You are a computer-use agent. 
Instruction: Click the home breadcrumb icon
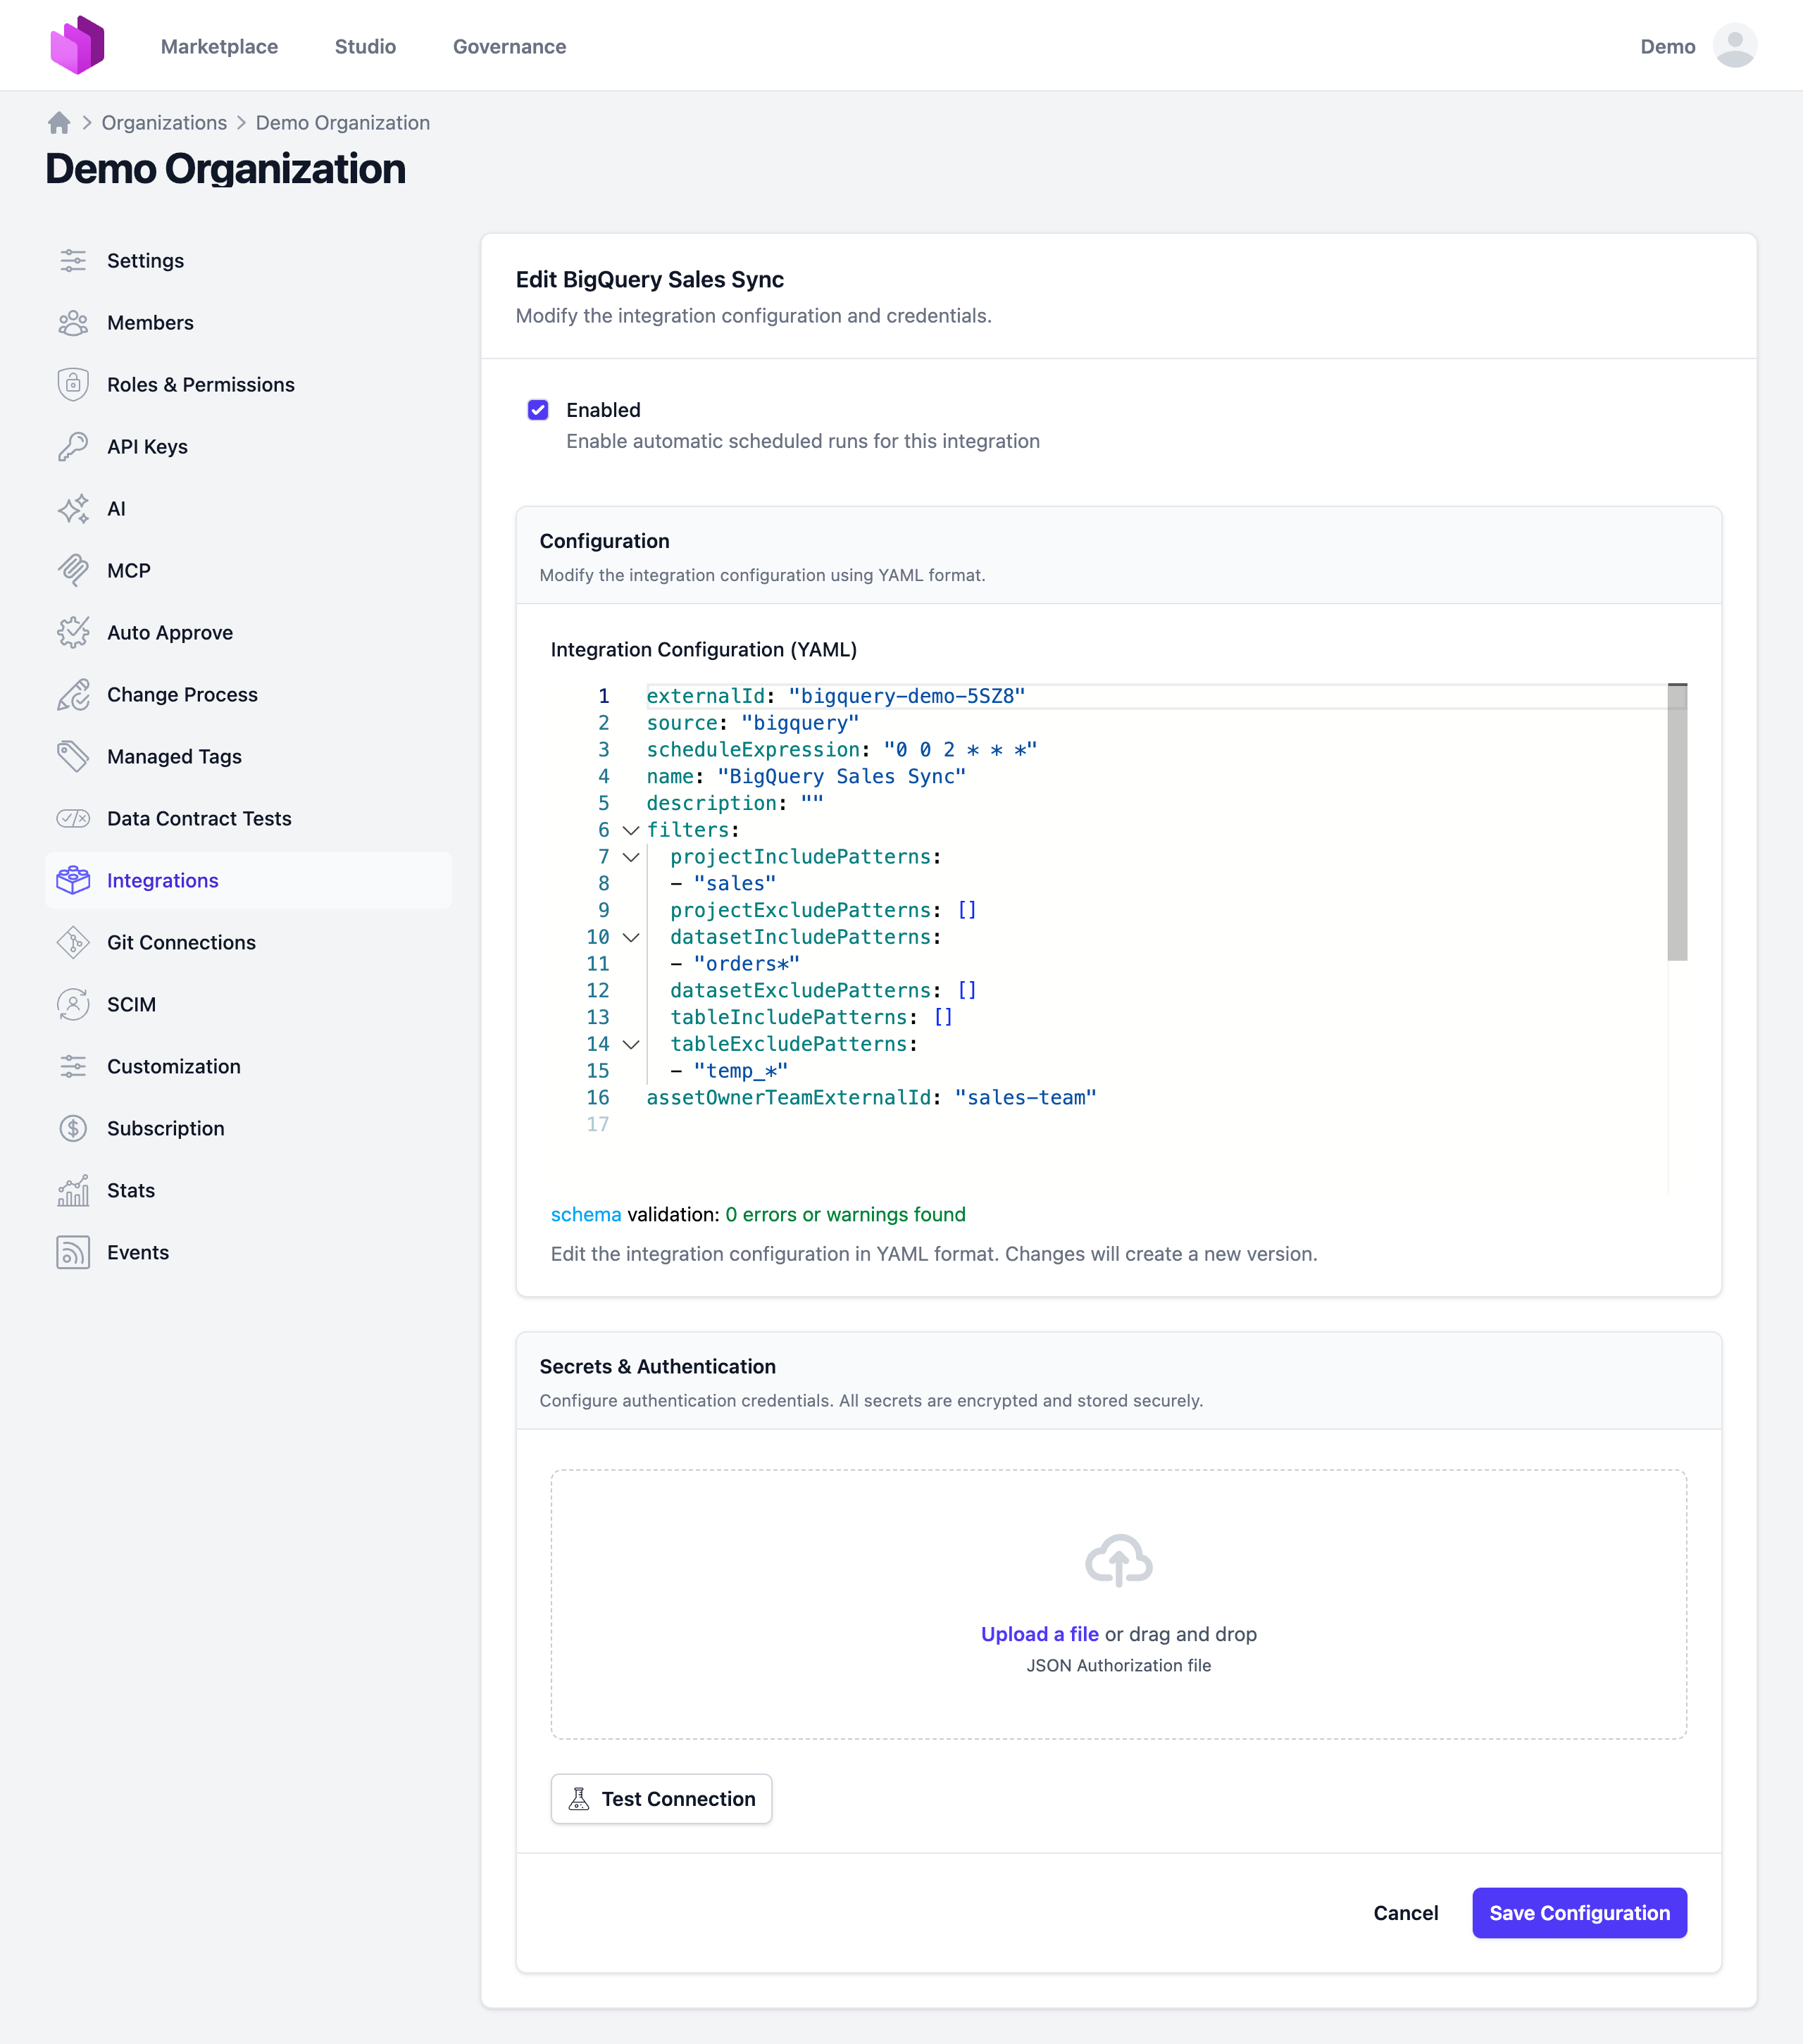click(59, 122)
